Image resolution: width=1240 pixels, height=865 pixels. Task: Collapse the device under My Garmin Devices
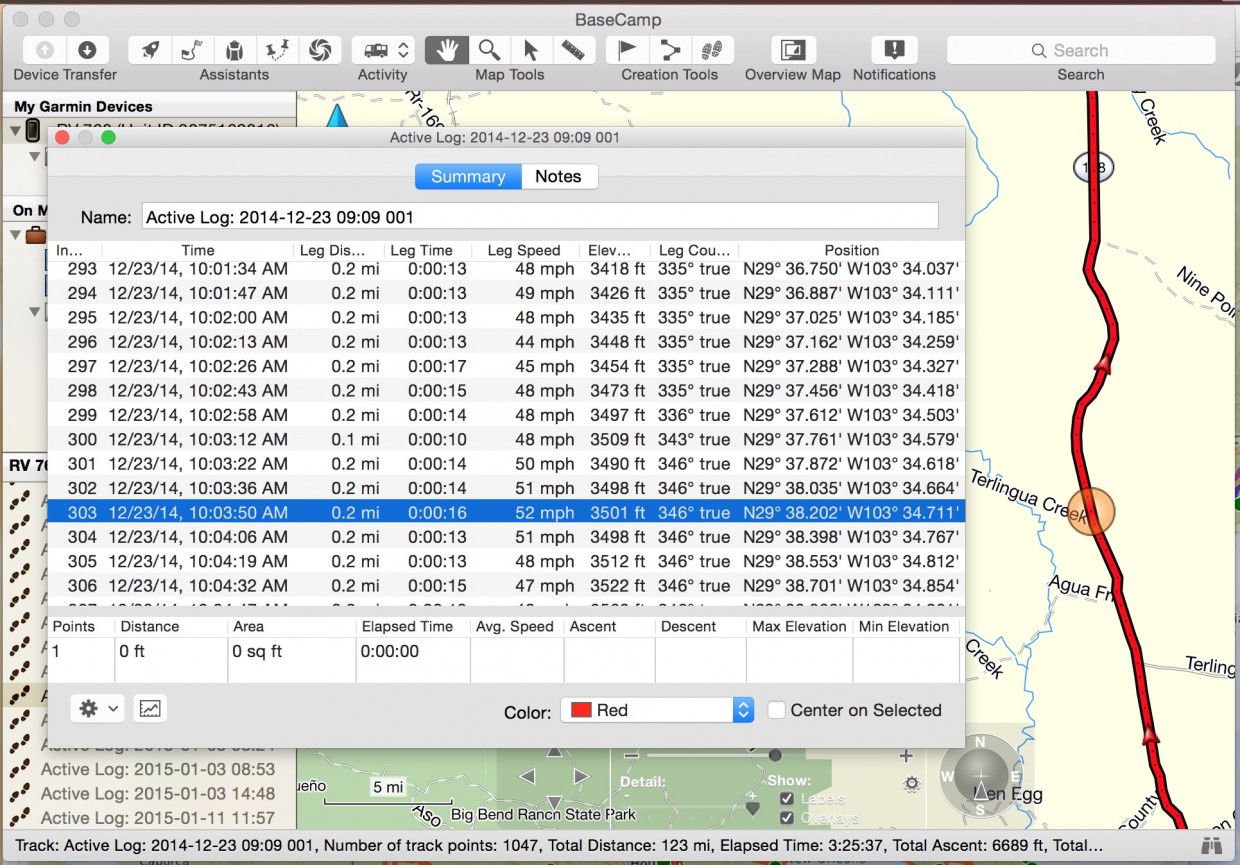pos(15,131)
